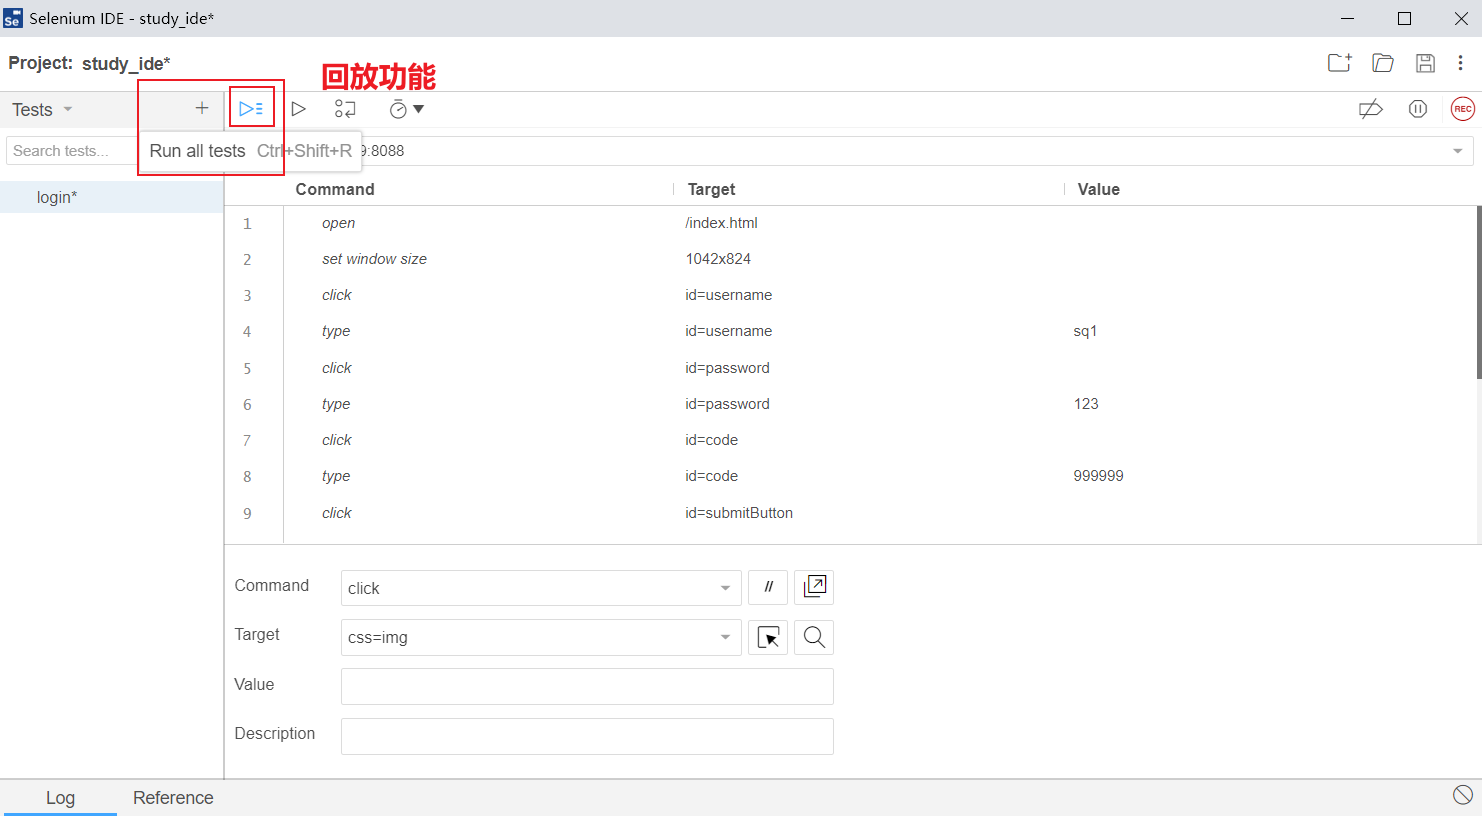Start recording with the REC button
The width and height of the screenshot is (1482, 840).
[1463, 109]
